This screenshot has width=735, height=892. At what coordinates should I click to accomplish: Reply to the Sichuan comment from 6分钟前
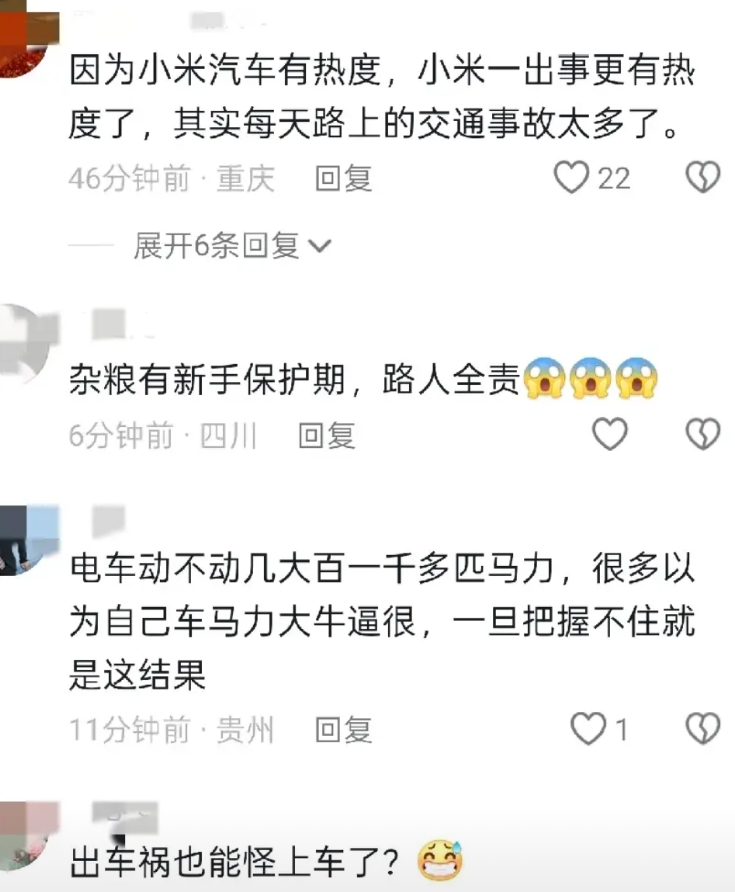click(327, 435)
